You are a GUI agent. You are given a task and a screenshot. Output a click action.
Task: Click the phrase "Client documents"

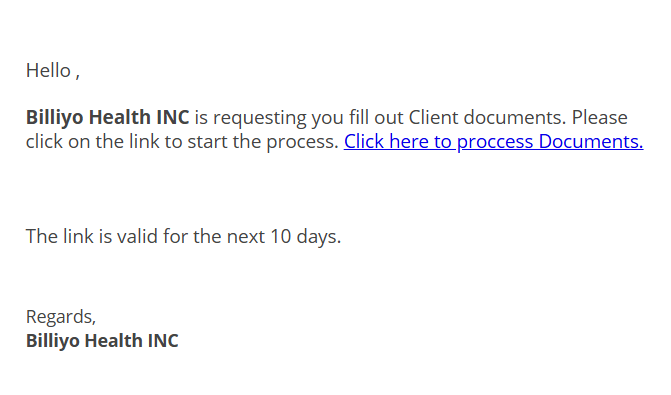[x=486, y=118]
